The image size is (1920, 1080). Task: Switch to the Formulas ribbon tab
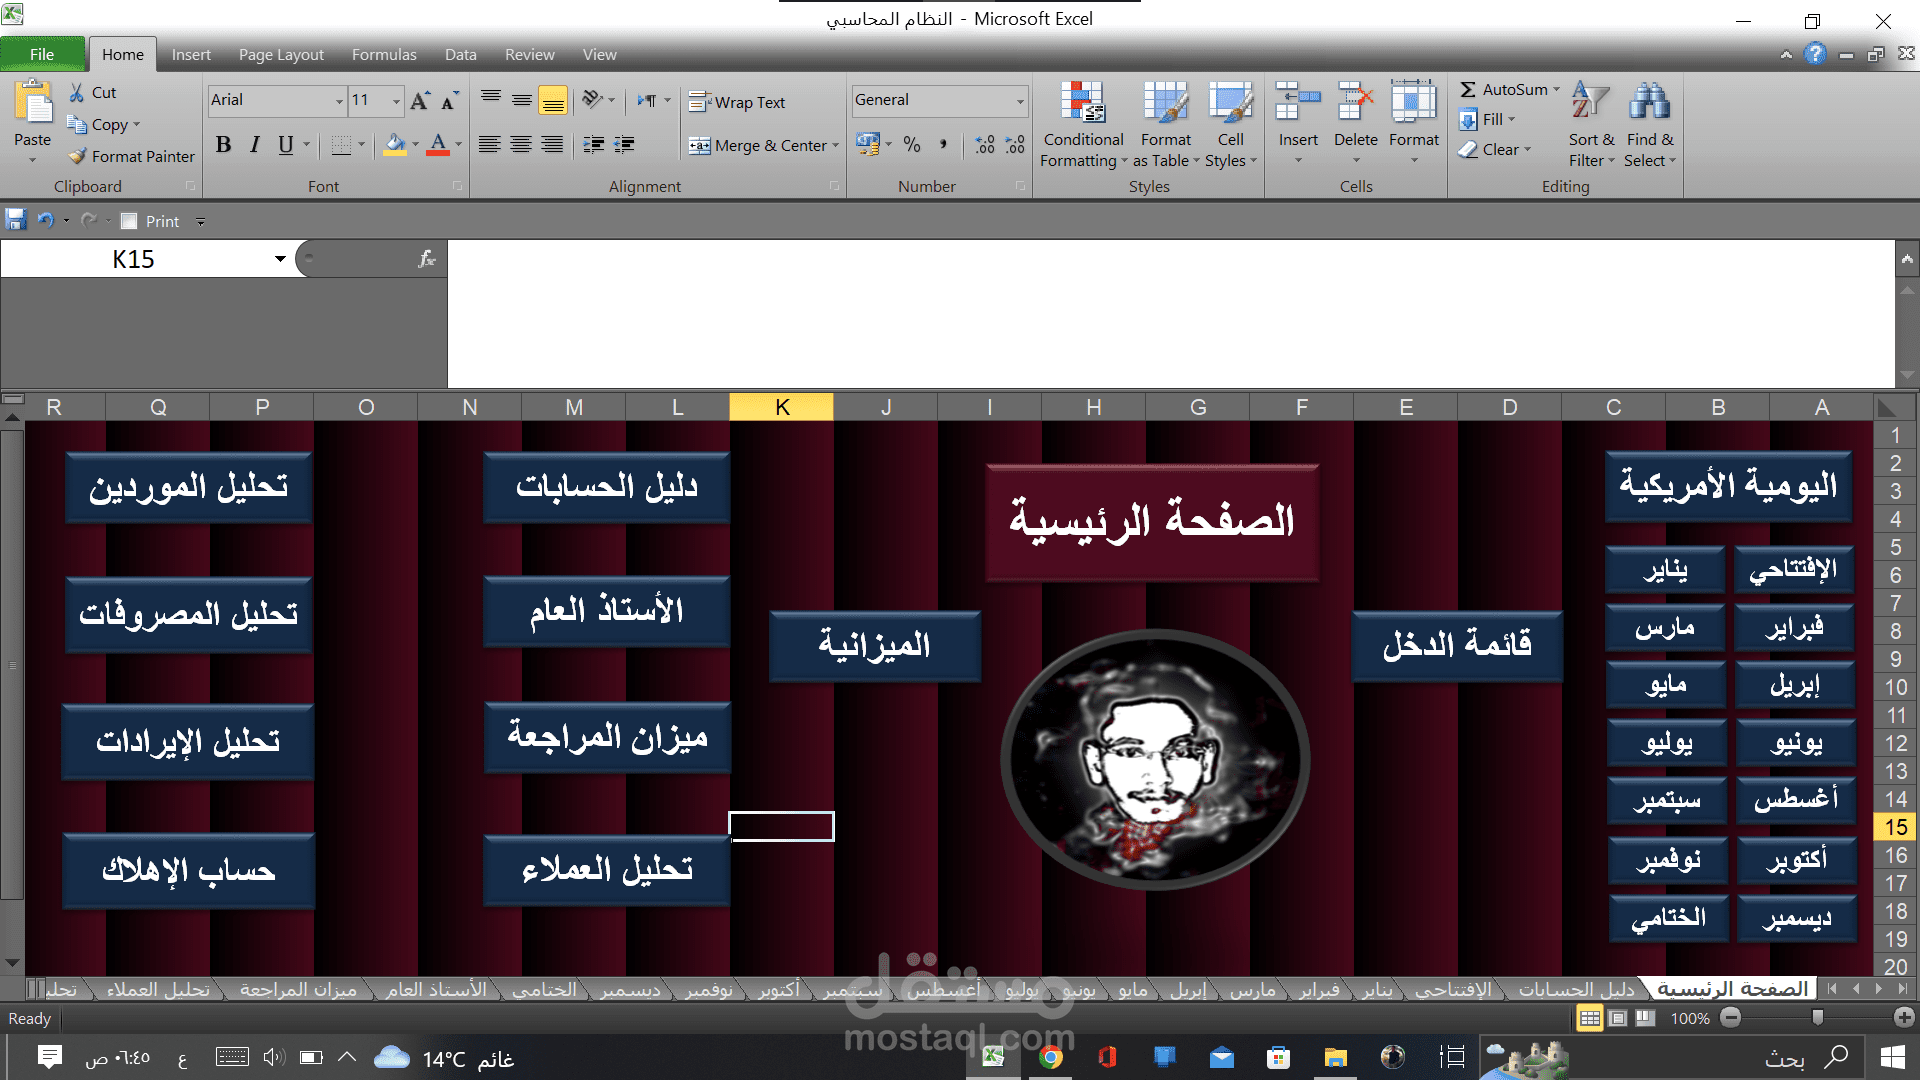pyautogui.click(x=384, y=54)
